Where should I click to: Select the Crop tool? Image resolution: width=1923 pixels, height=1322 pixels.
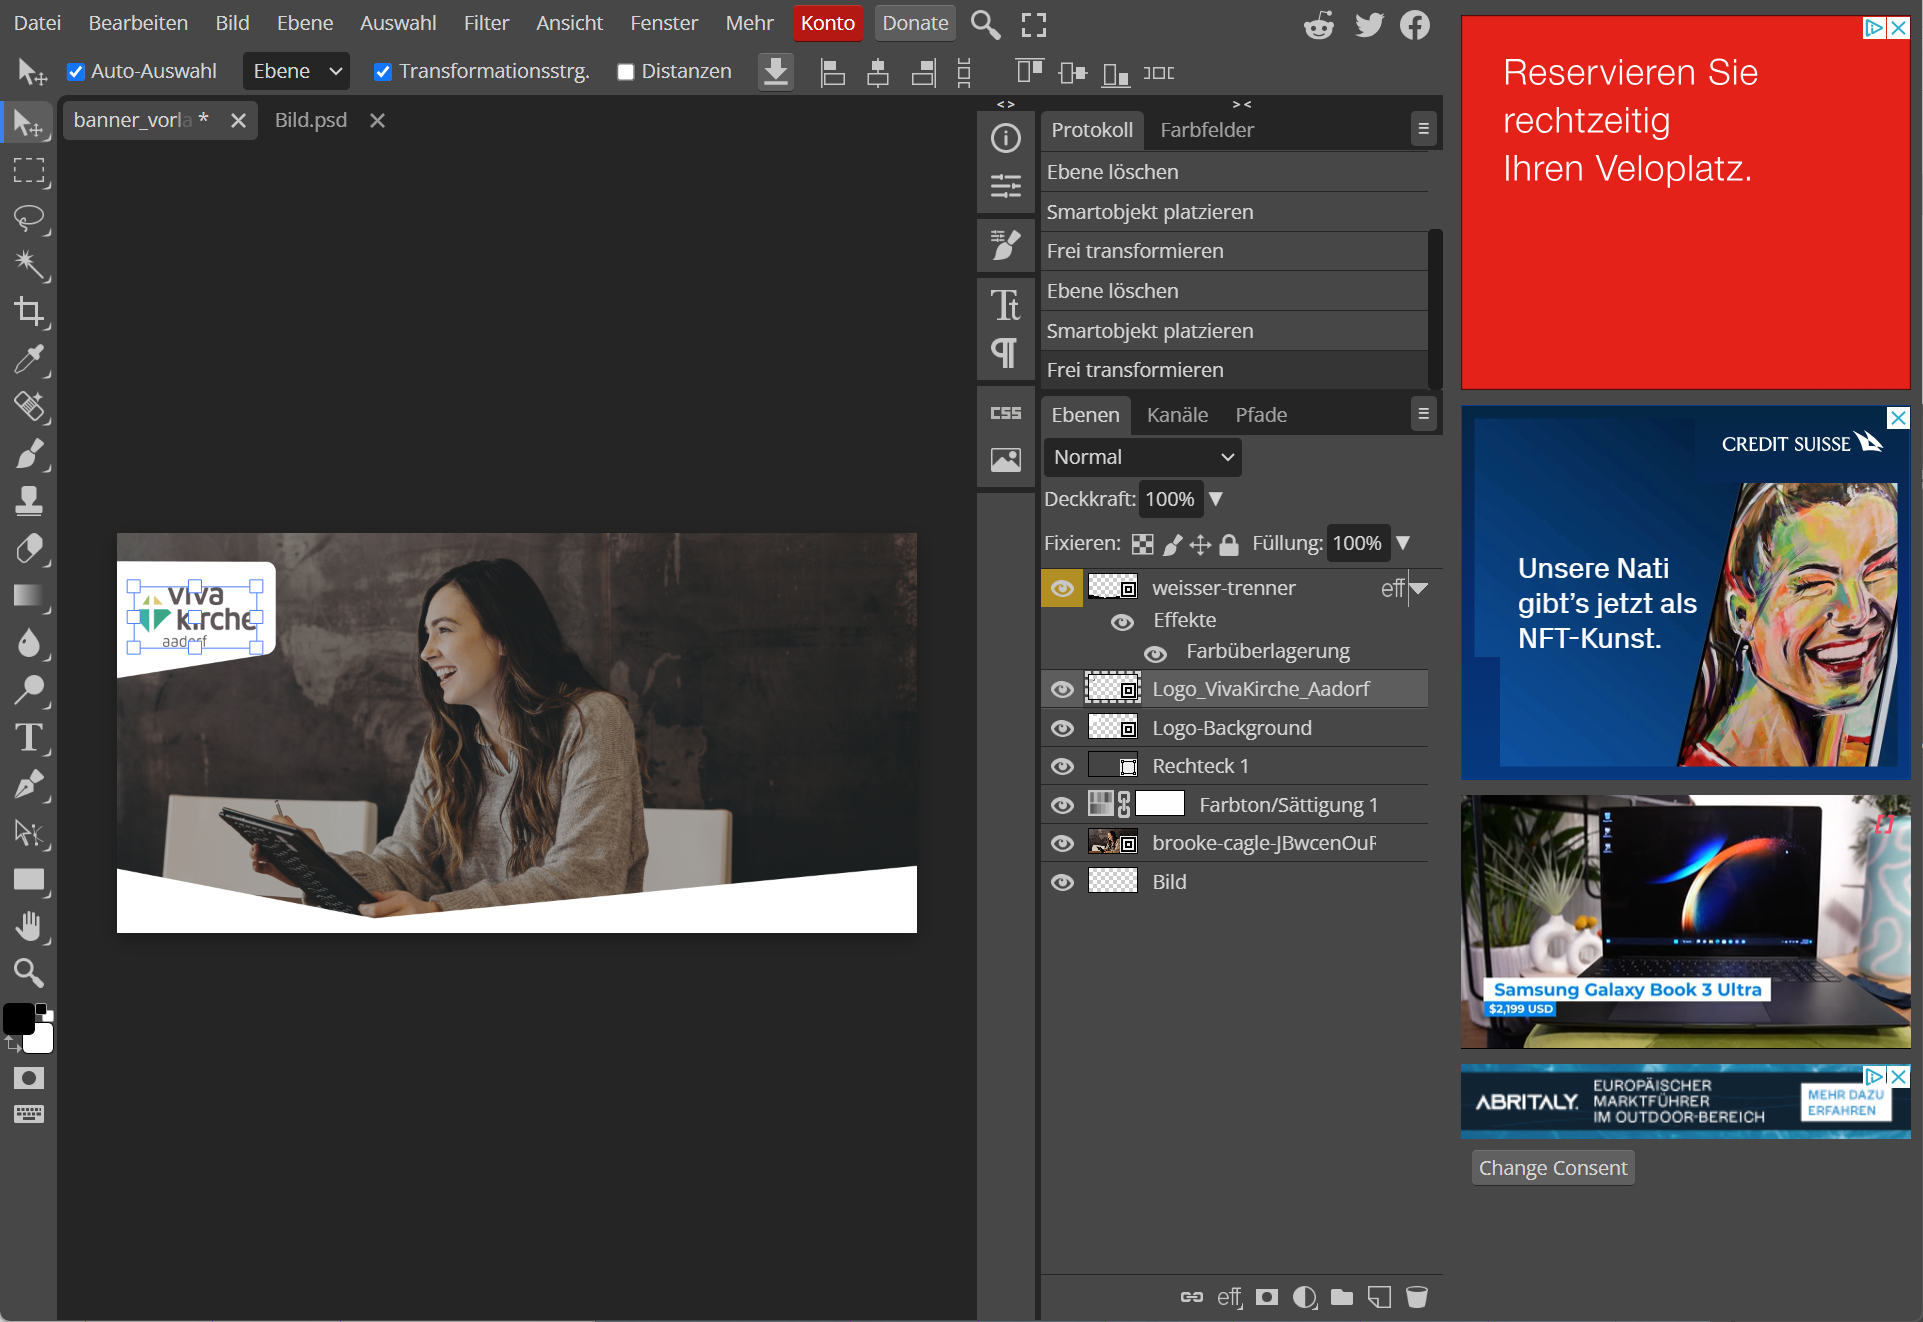coord(29,312)
